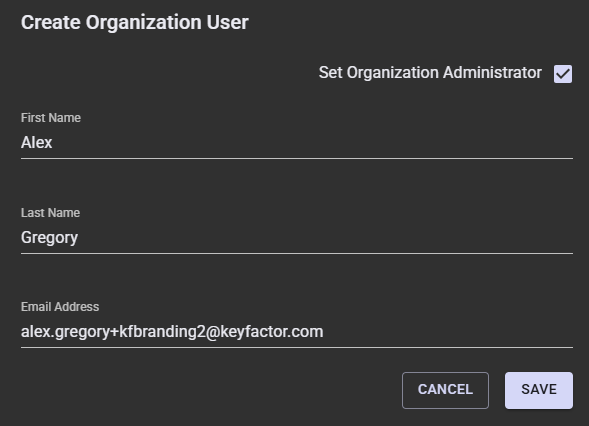Cancel creating the organization user
The height and width of the screenshot is (426, 589).
[x=445, y=390]
